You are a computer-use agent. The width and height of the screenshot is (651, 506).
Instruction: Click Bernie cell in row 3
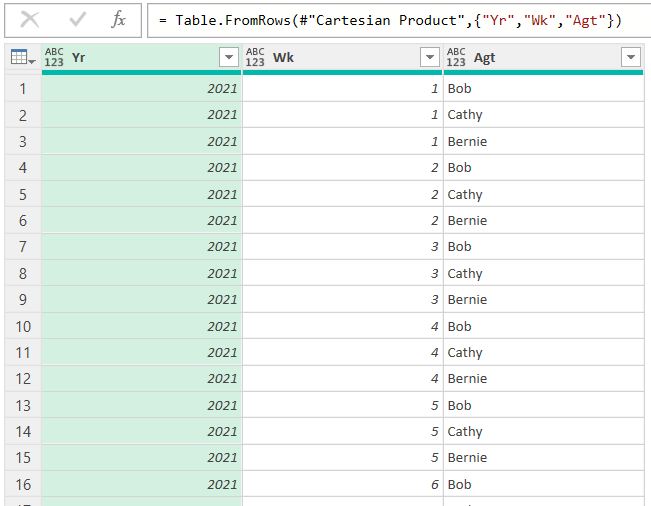click(543, 142)
